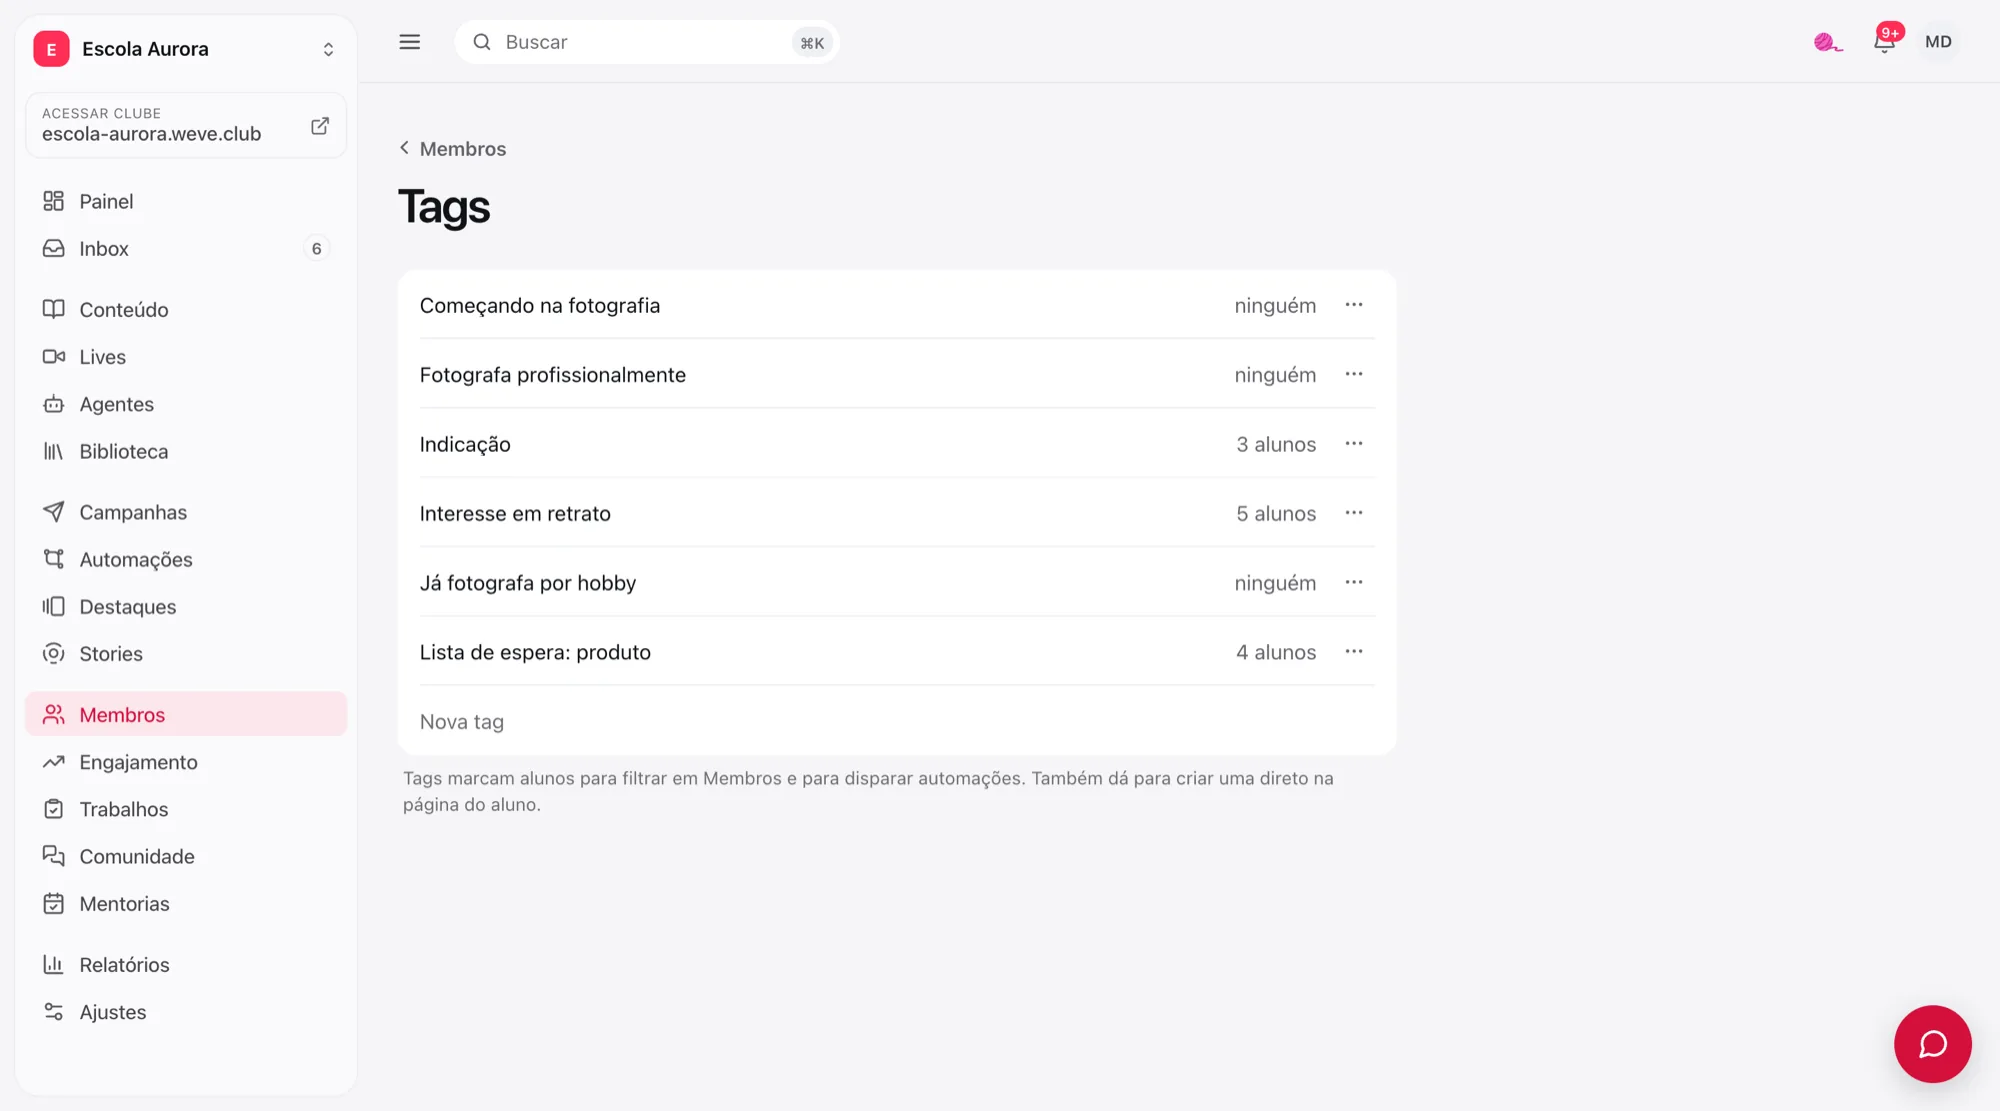The image size is (2000, 1111).
Task: Click '5 alunos' on Interesse em retrato
Action: pos(1276,513)
